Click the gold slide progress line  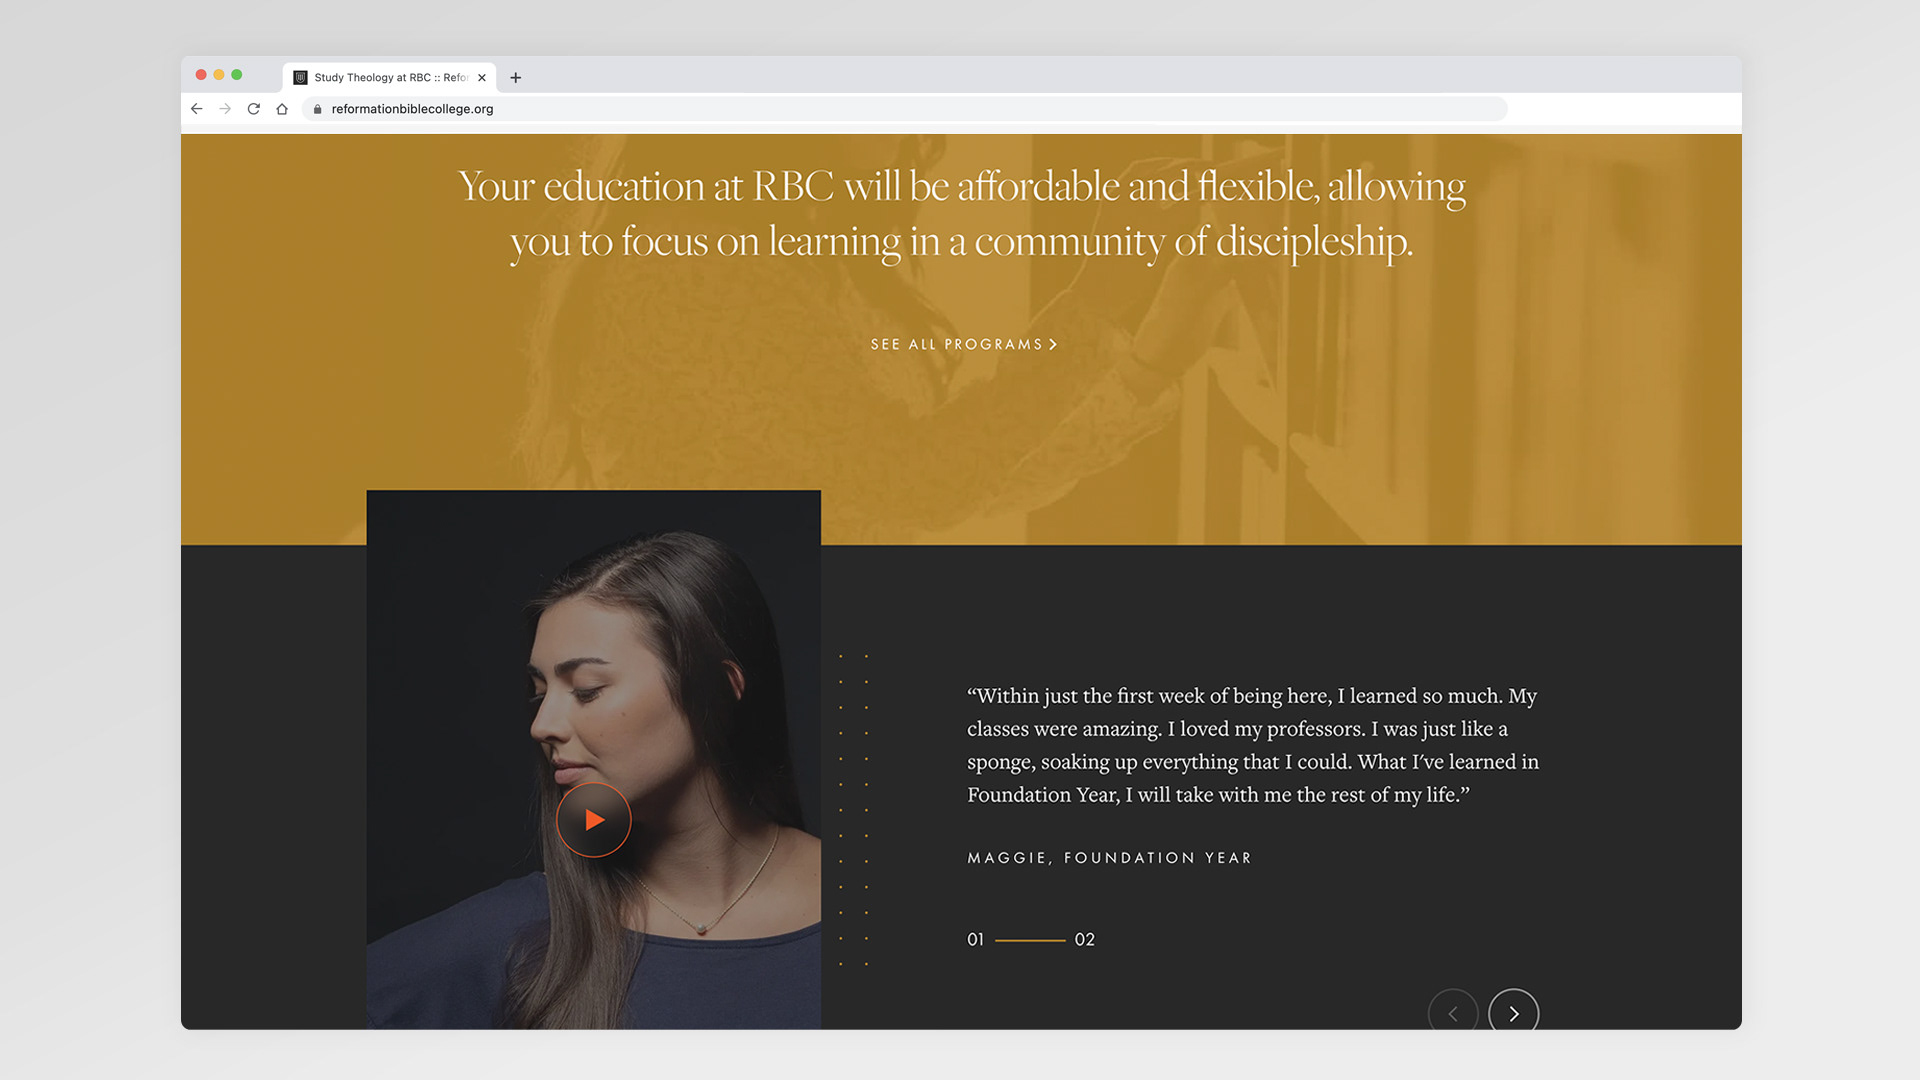[1030, 940]
